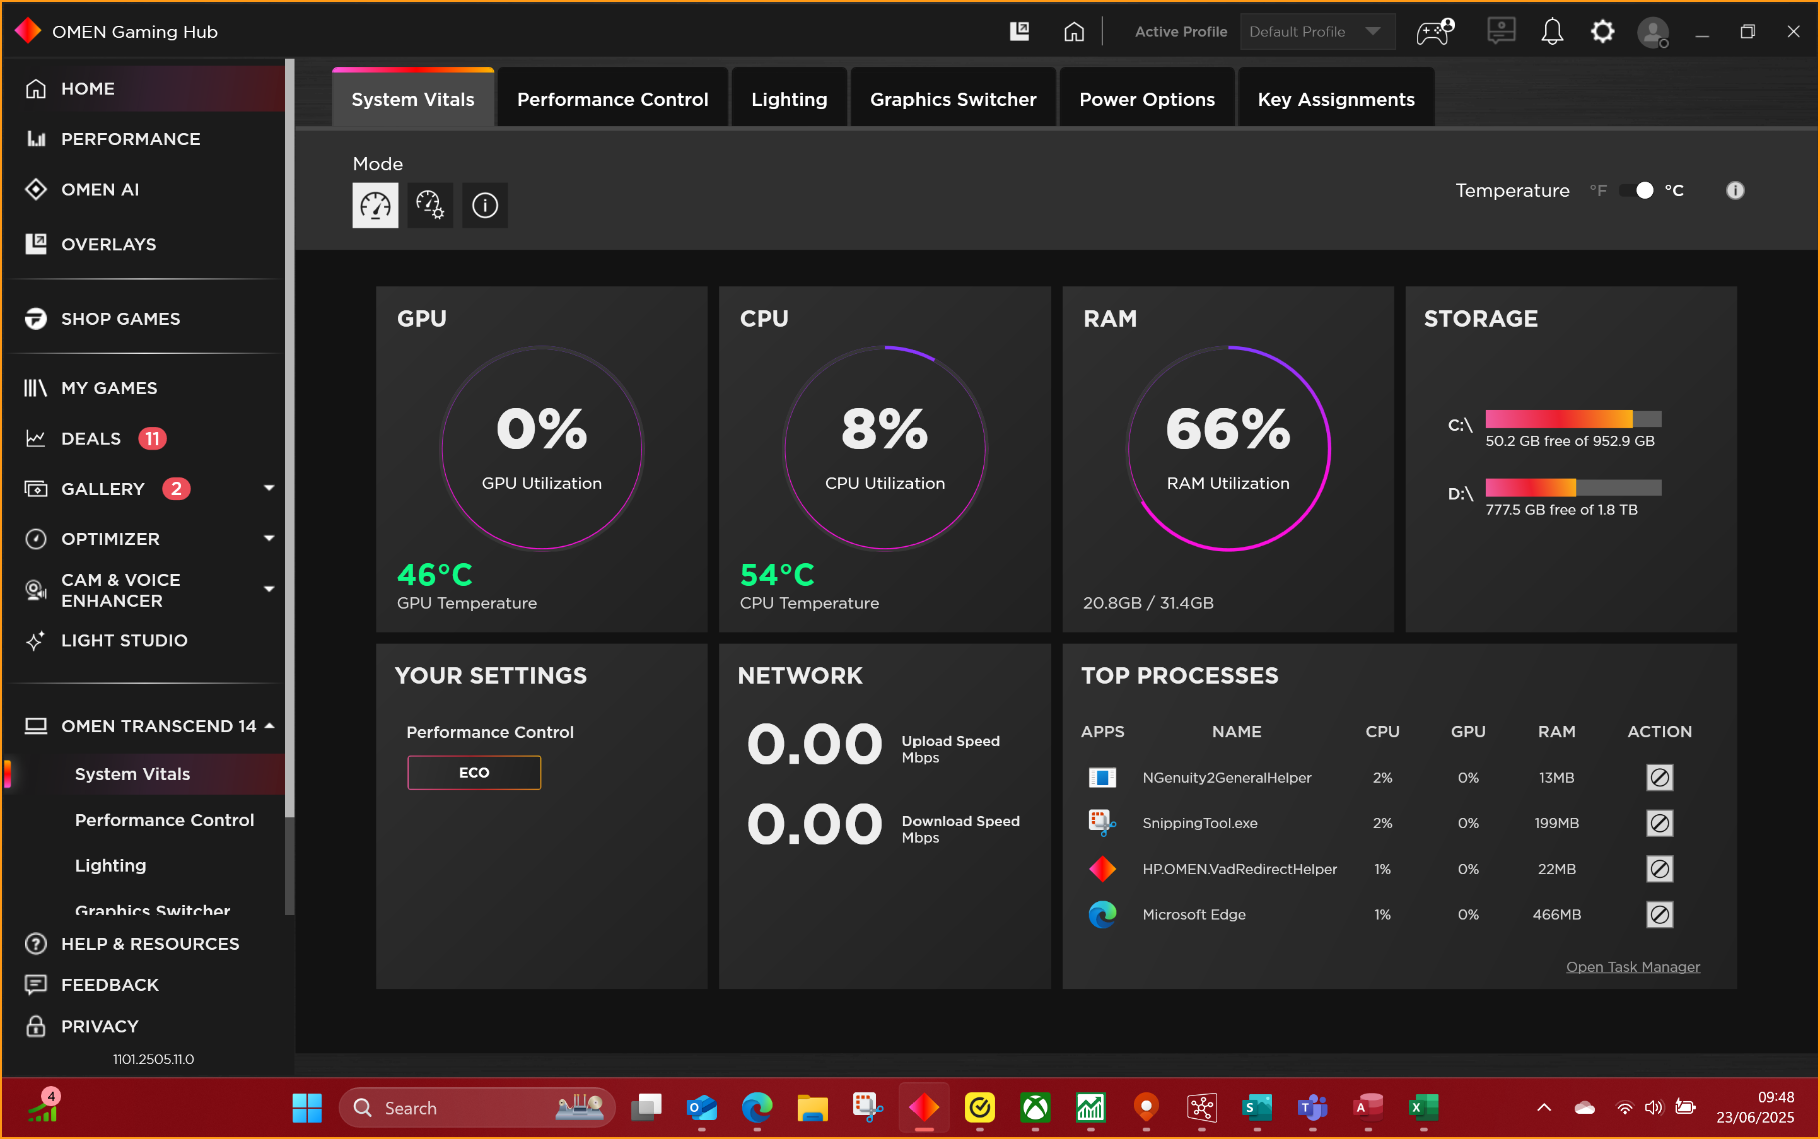Select the basic gauge mode view

coord(375,205)
